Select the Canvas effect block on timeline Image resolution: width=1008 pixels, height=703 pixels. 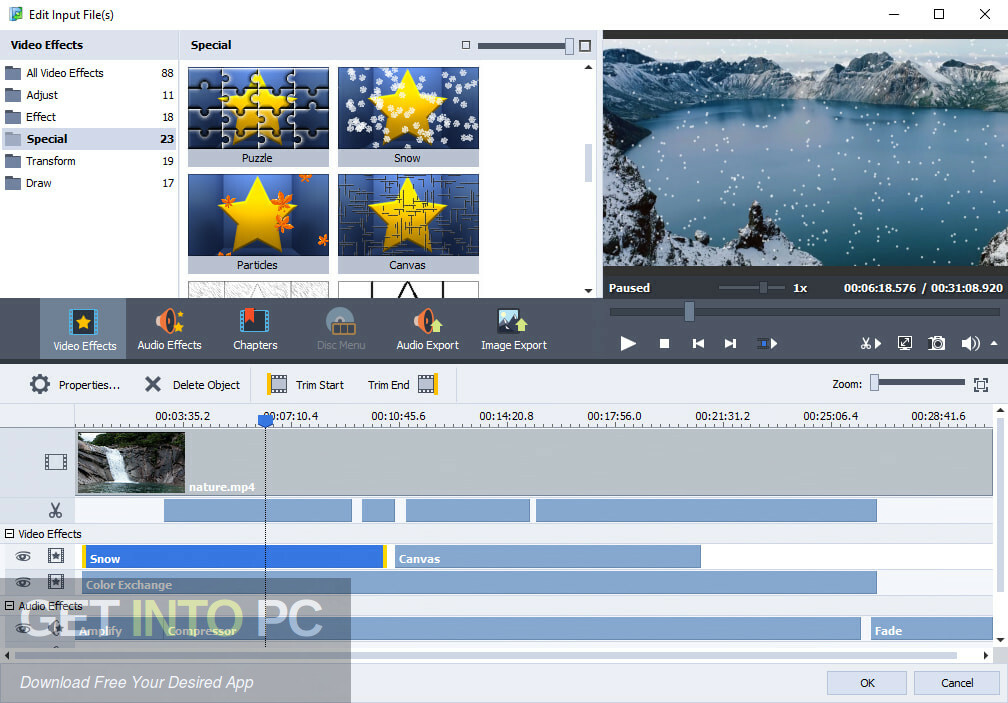pyautogui.click(x=548, y=557)
